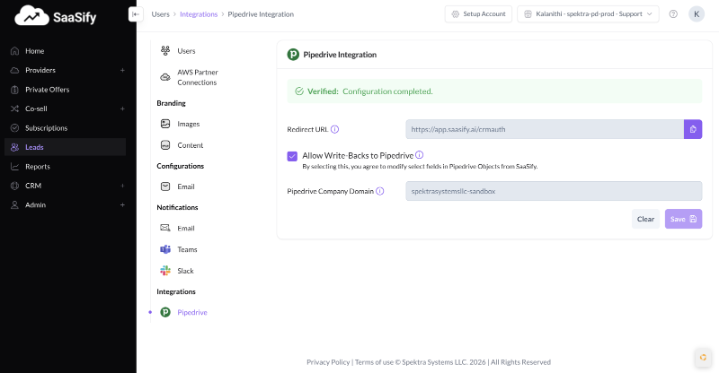Click the Slack logo icon

click(165, 271)
